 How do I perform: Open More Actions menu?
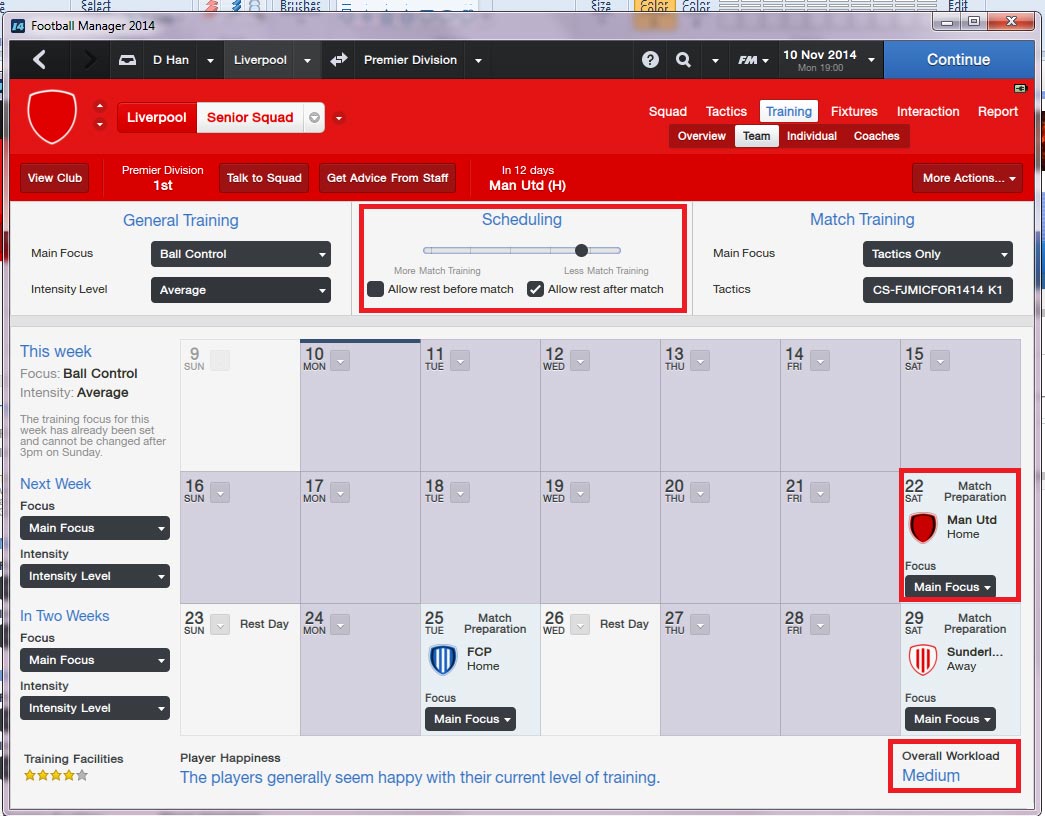968,178
